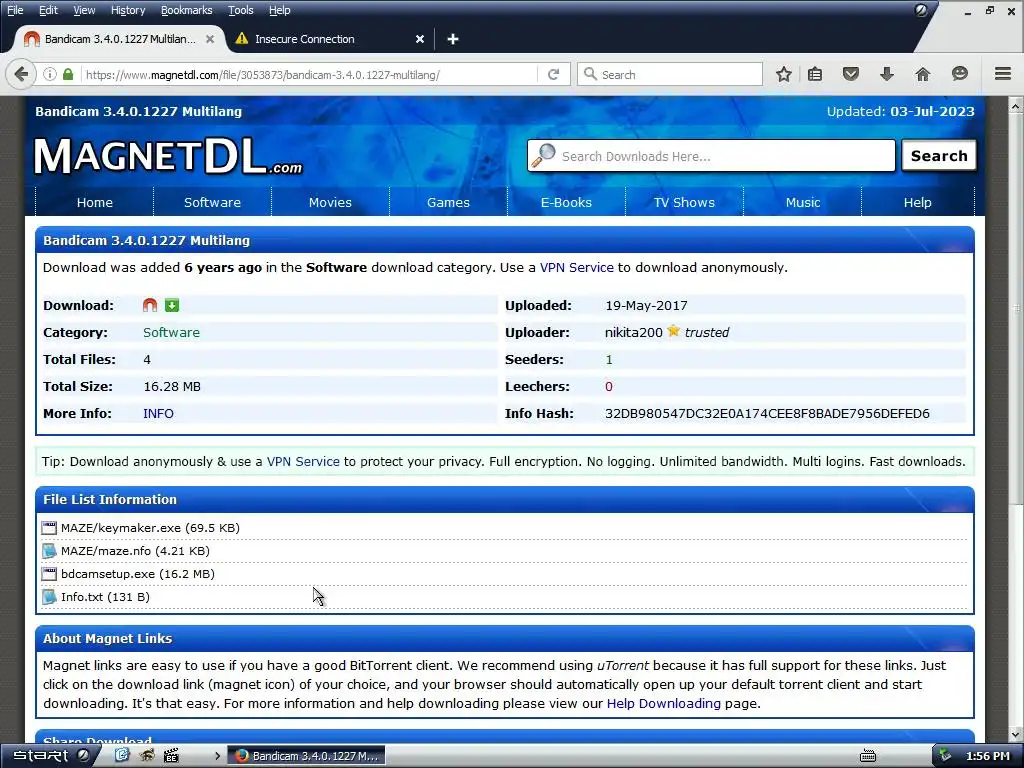1024x768 pixels.
Task: Open the Edit menu
Action: [48, 10]
